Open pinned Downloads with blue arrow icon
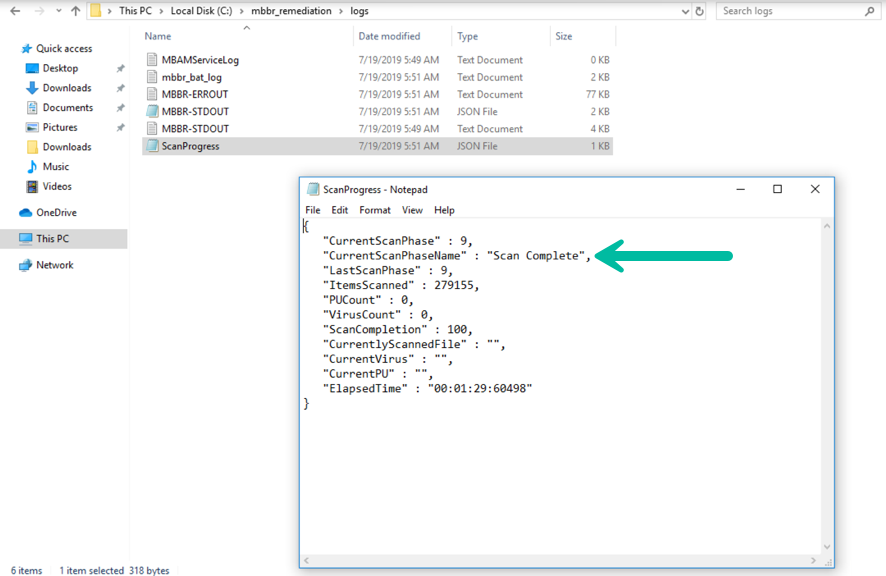Image resolution: width=886 pixels, height=576 pixels. (x=67, y=88)
